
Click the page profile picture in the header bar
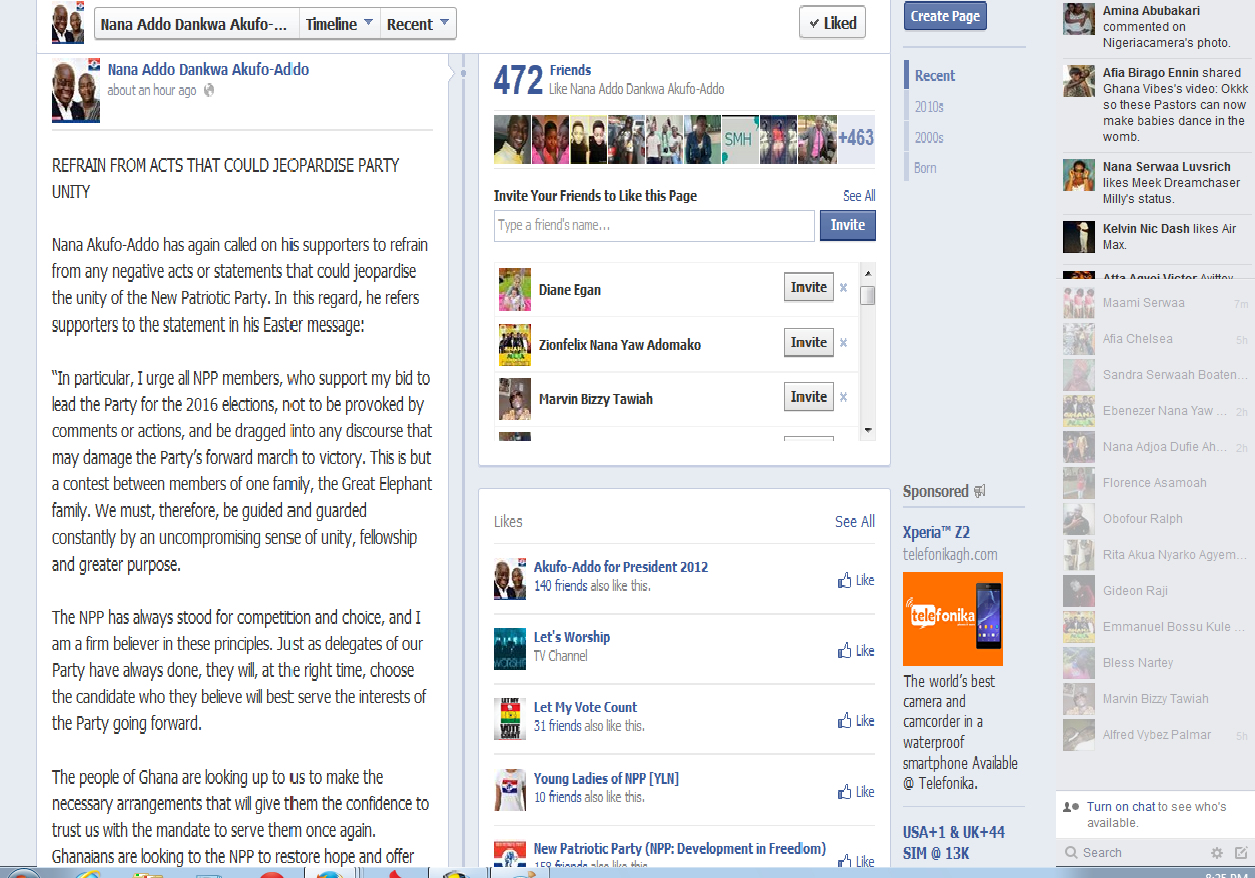point(68,23)
